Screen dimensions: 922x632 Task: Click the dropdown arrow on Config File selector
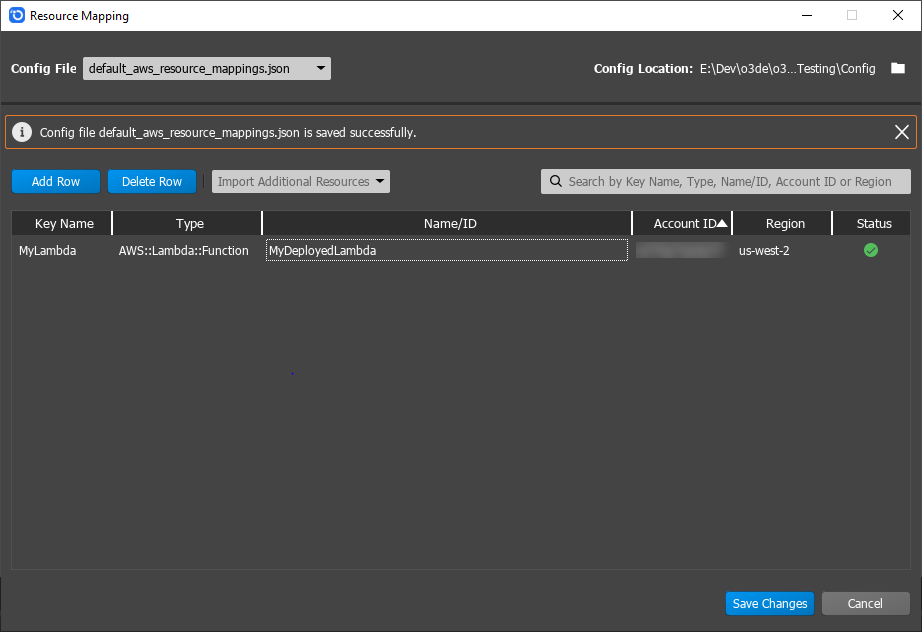pos(319,68)
